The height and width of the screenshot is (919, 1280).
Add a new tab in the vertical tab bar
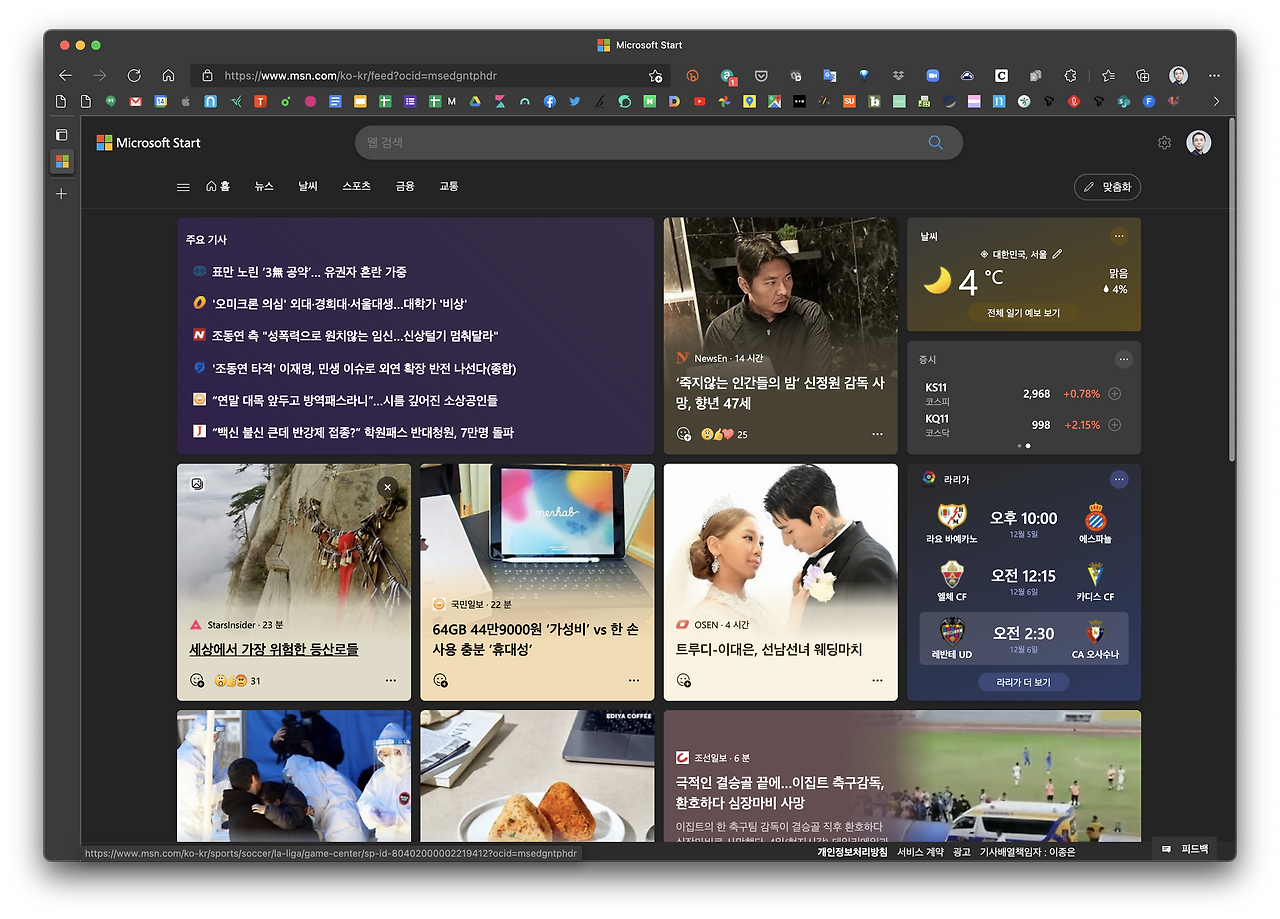(x=61, y=194)
